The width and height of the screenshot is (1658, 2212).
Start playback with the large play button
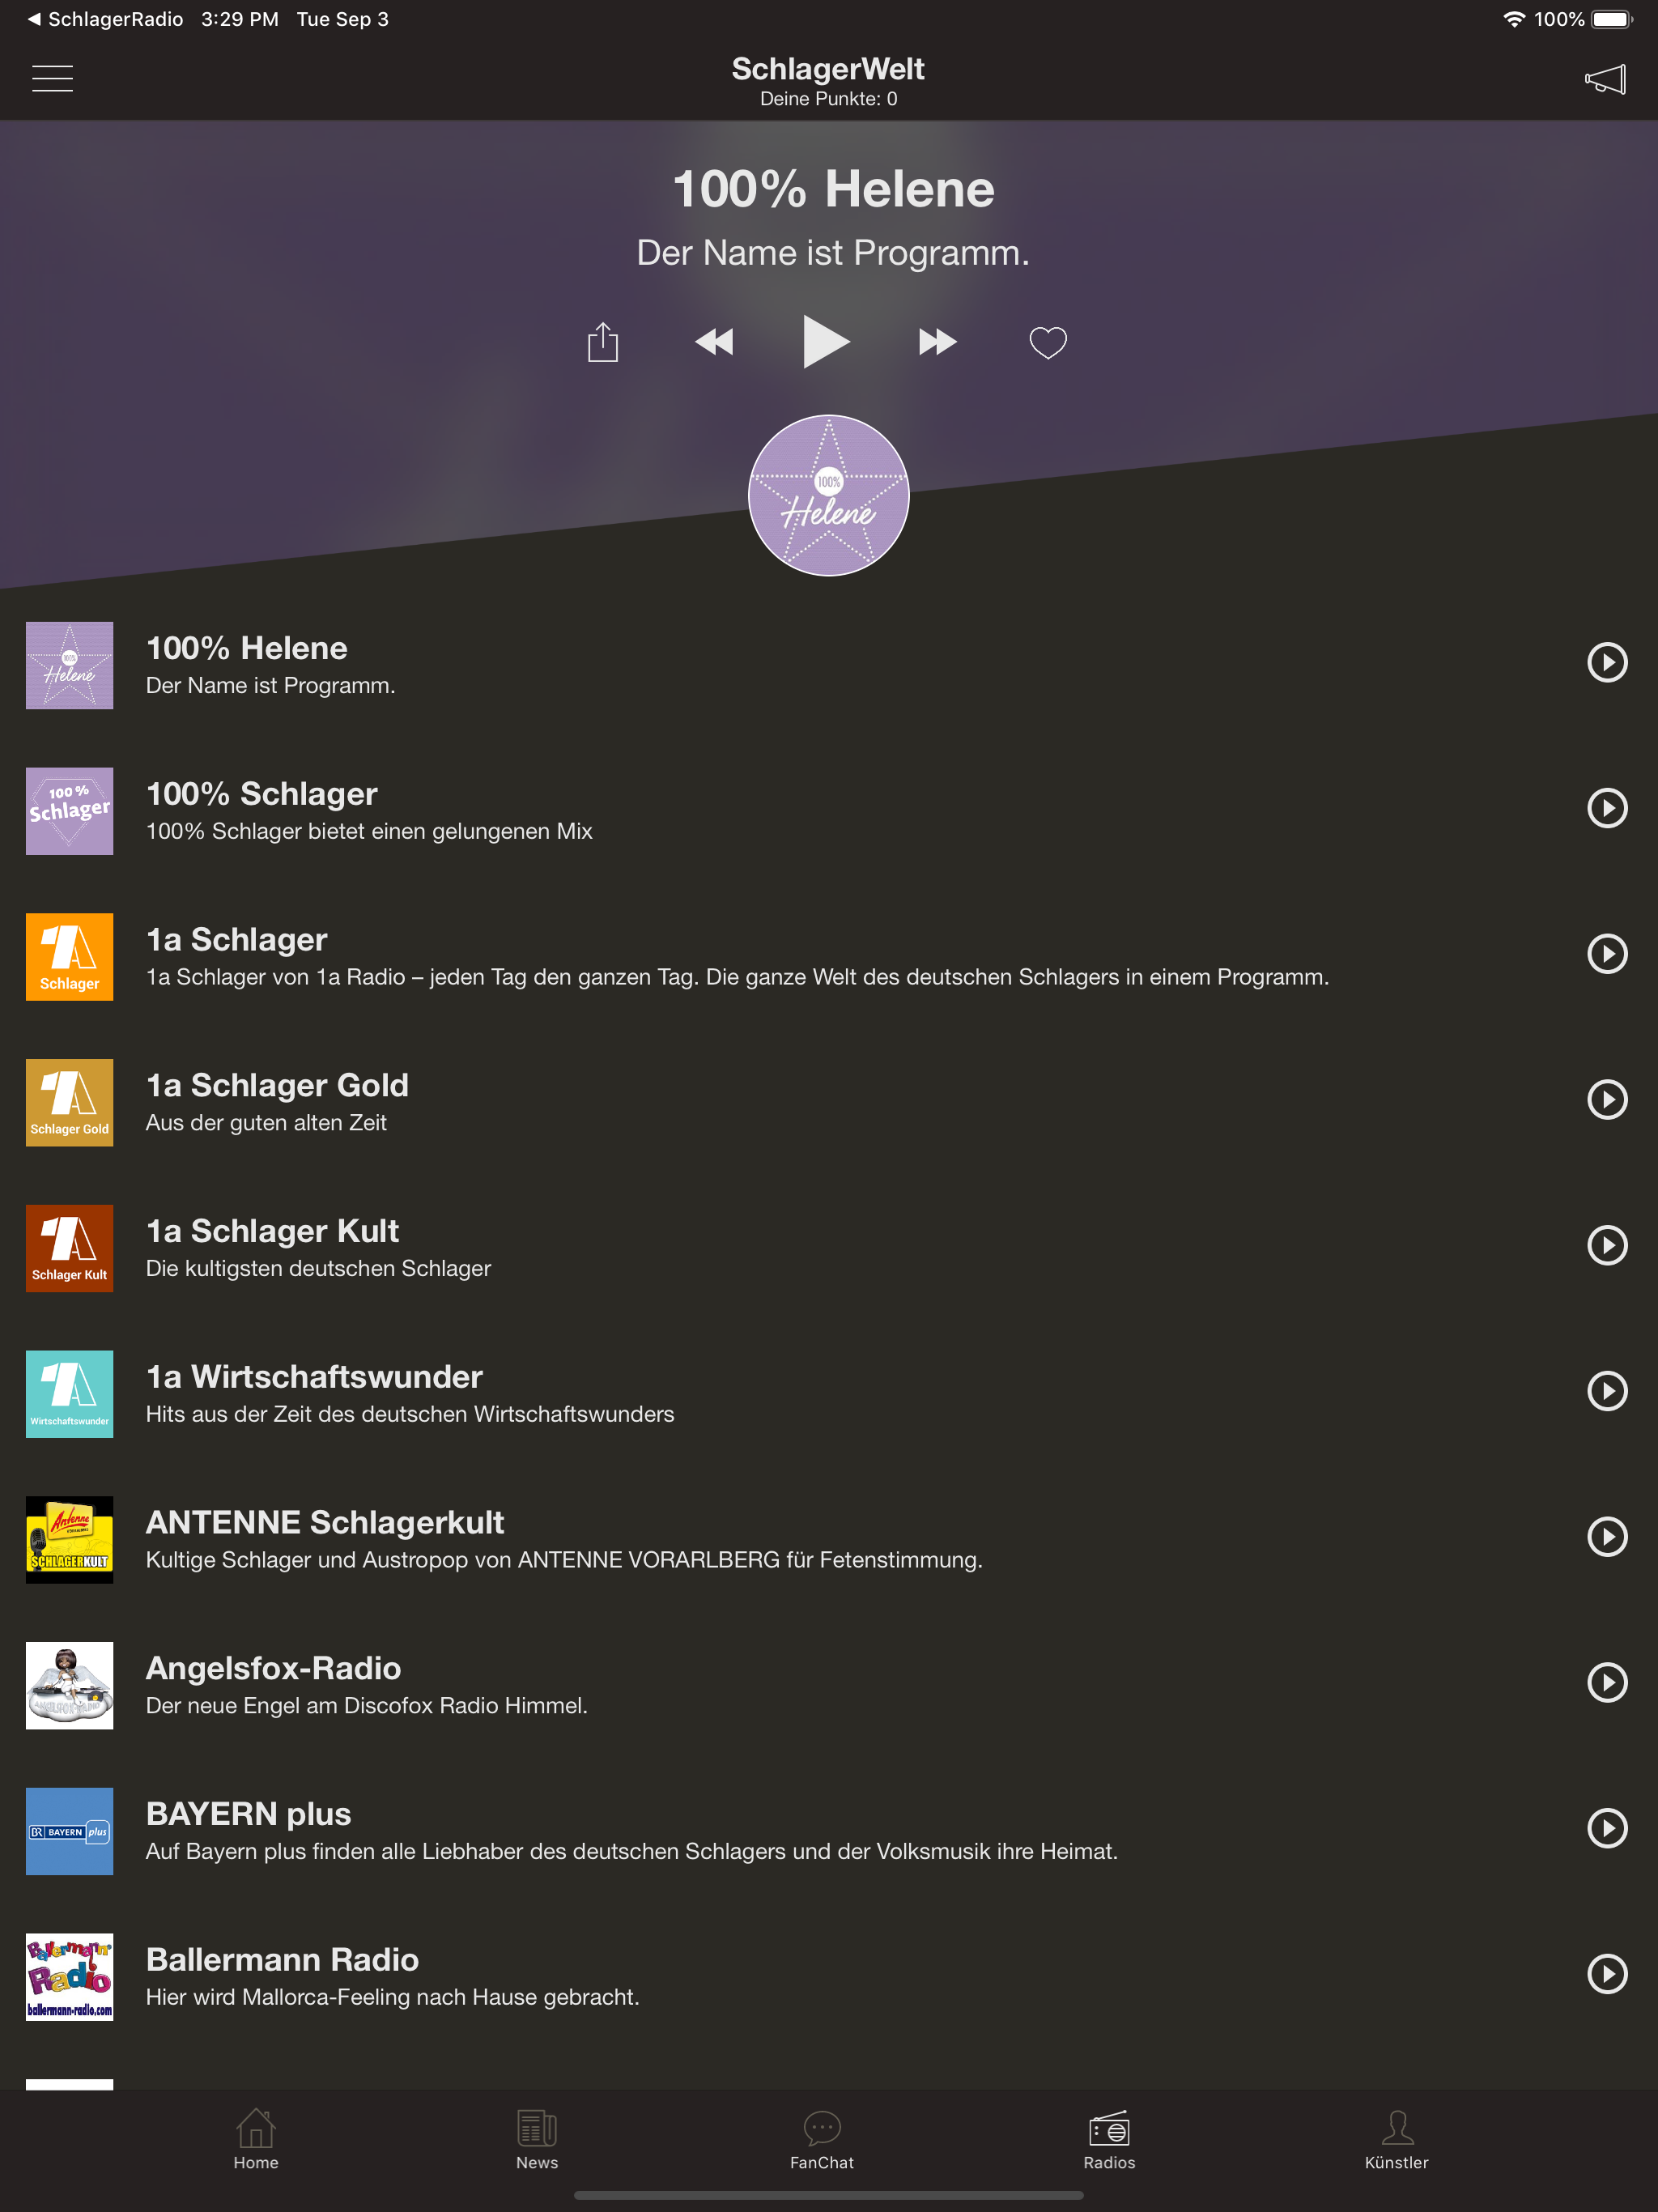(x=826, y=342)
